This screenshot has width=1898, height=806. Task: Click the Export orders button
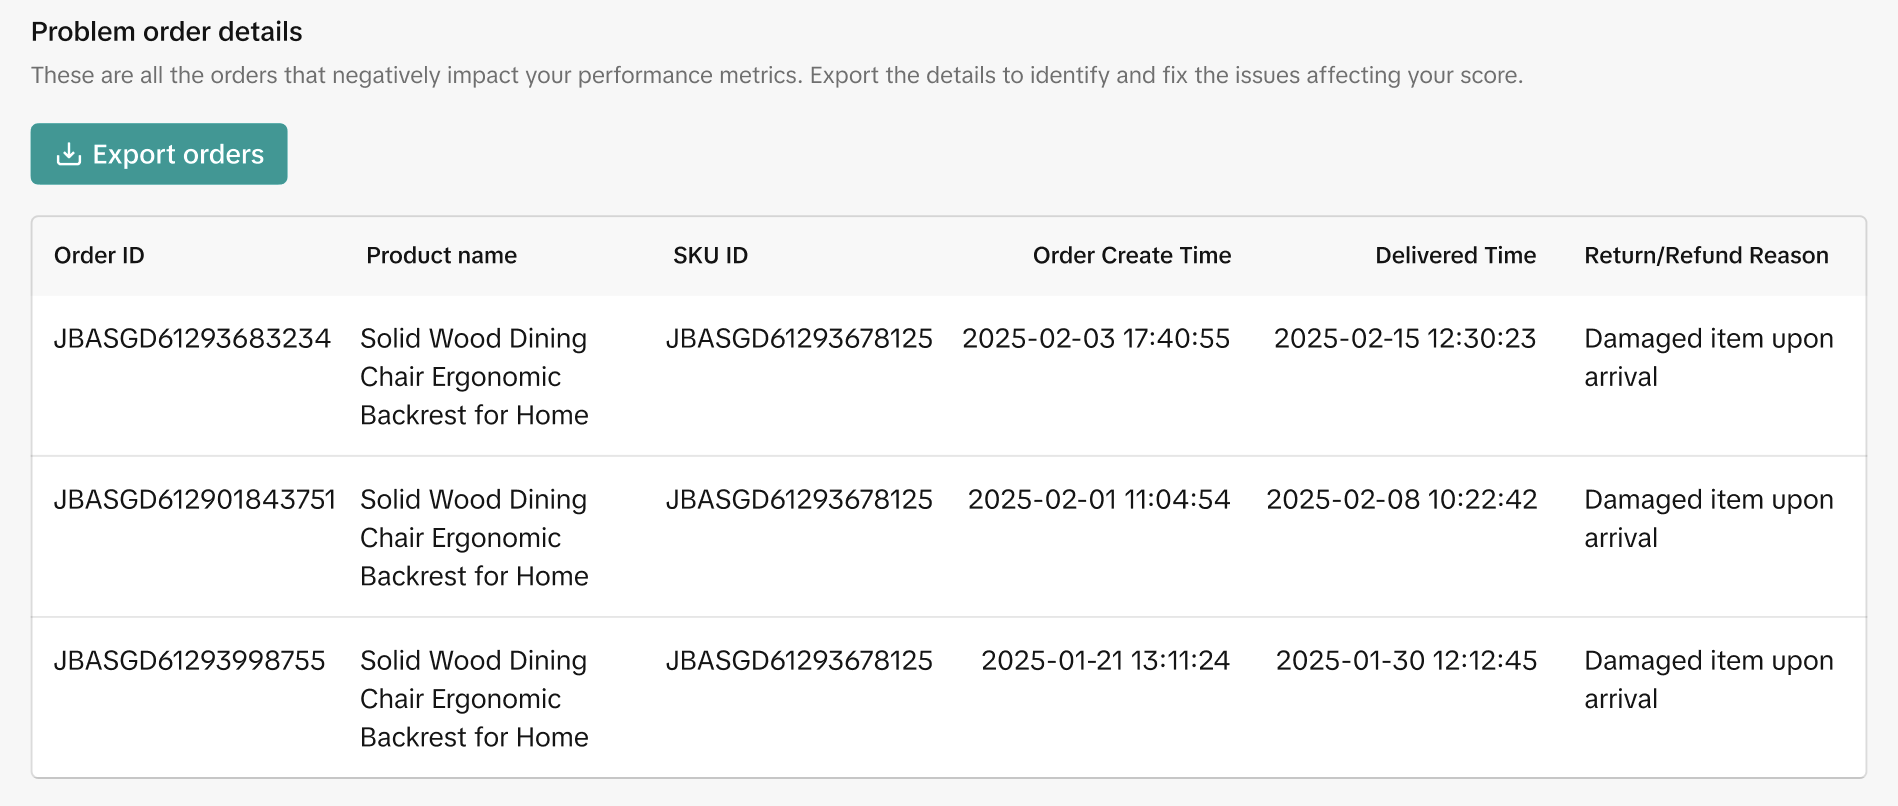159,154
